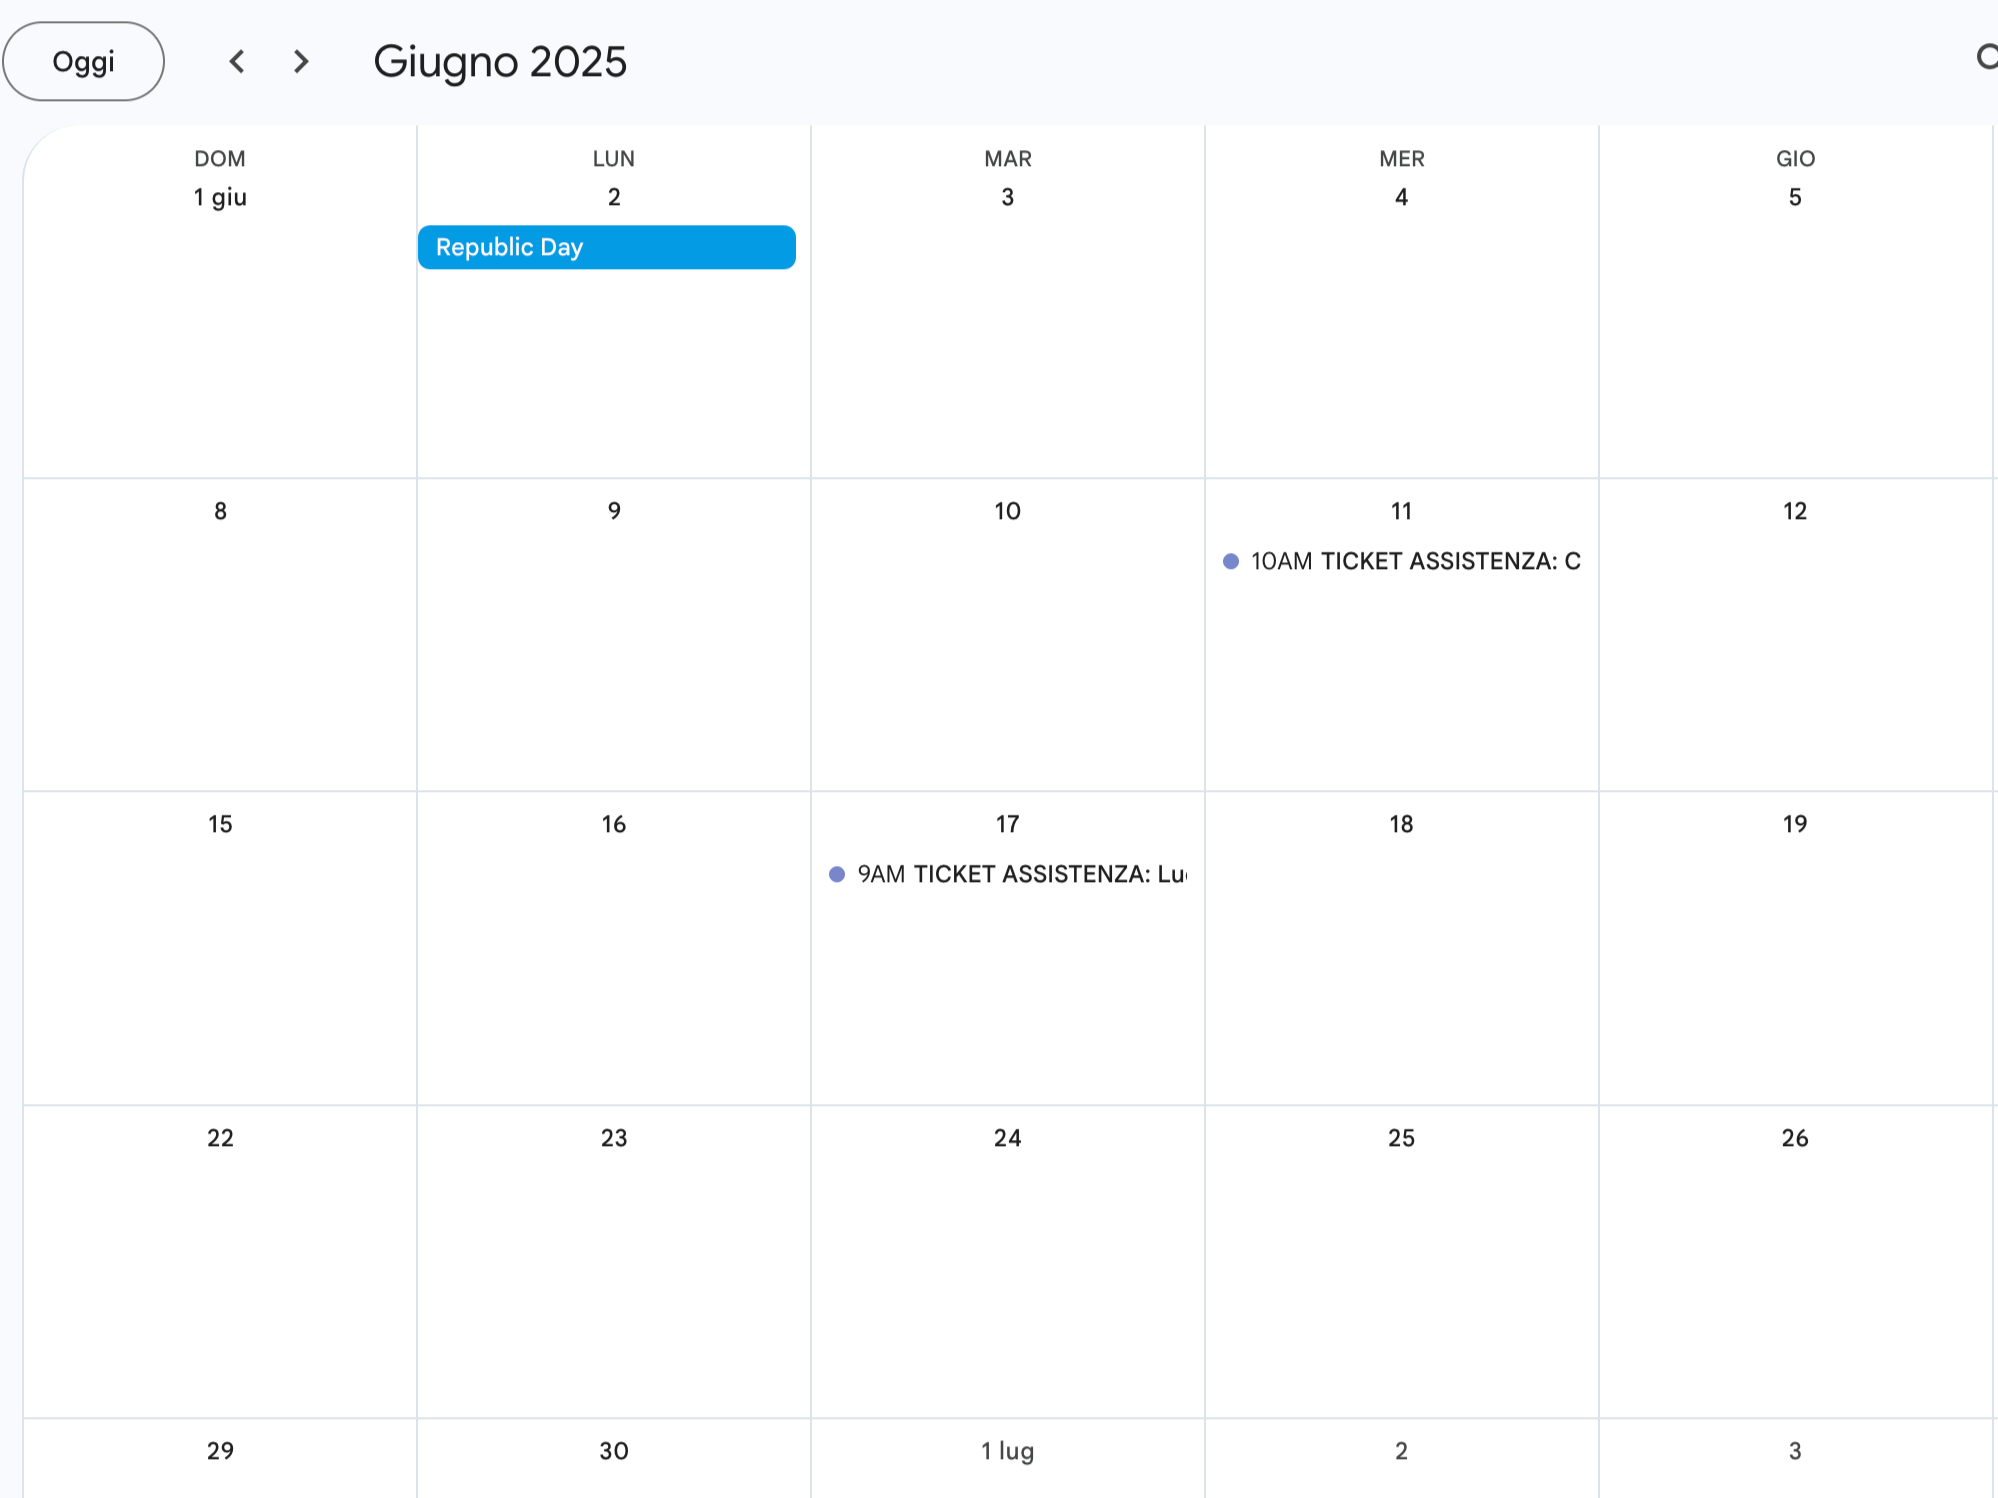
Task: Click the Giugno 2025 month title
Action: click(x=501, y=61)
